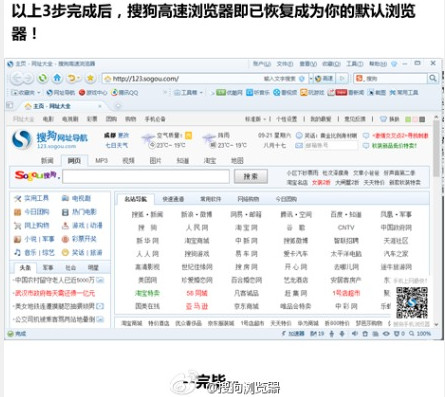This screenshot has width=445, height=397.
Task: Open the 标准版 version dropdown
Action: click(256, 119)
